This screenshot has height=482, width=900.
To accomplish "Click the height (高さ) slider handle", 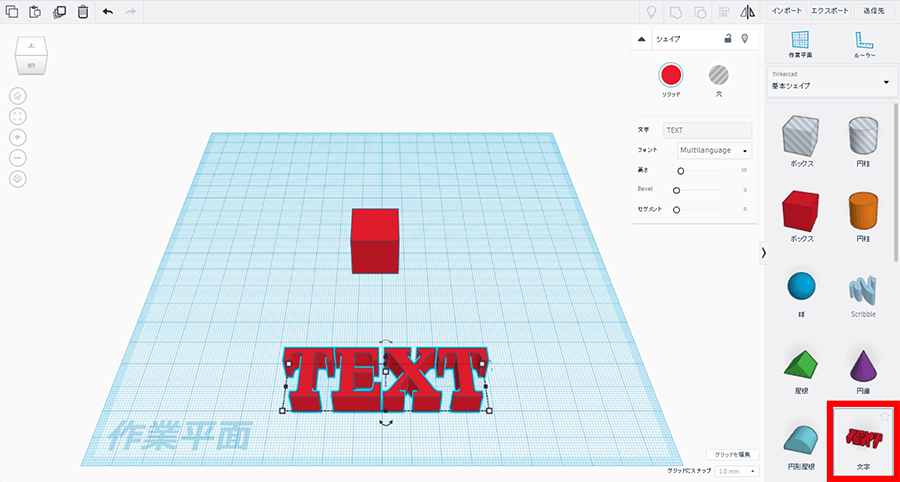I will coord(680,171).
